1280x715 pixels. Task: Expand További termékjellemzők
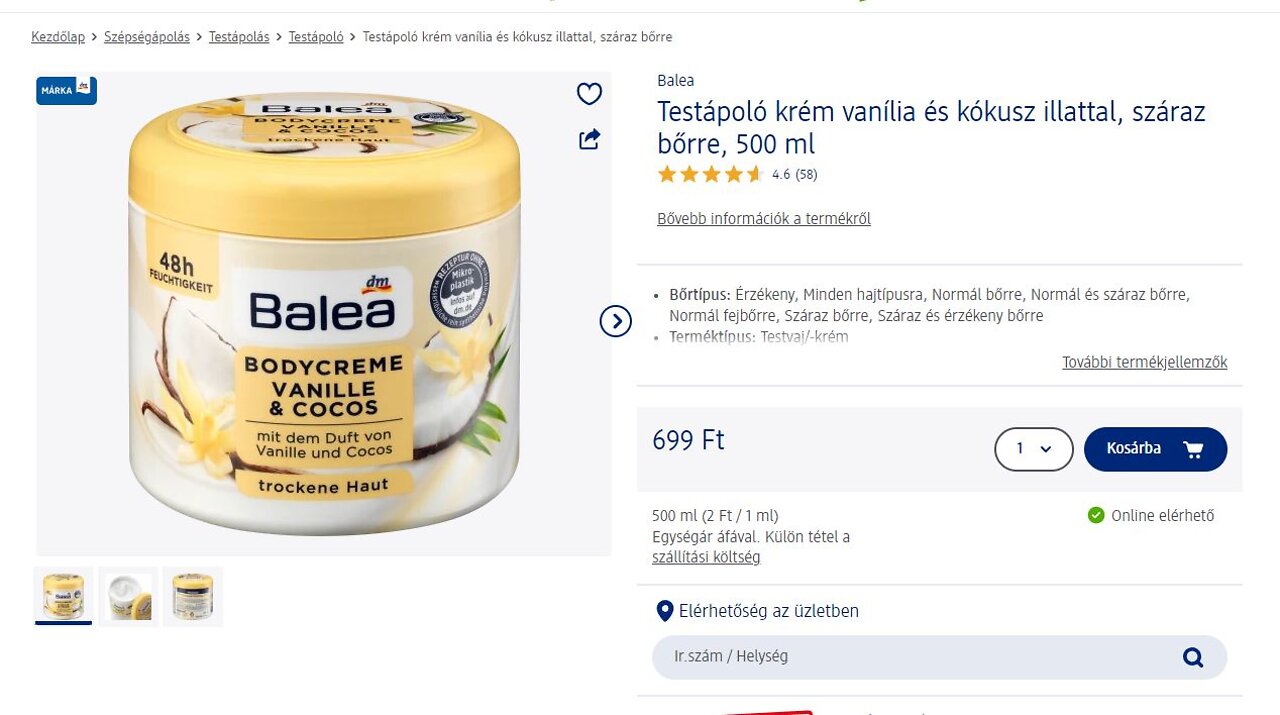1144,362
